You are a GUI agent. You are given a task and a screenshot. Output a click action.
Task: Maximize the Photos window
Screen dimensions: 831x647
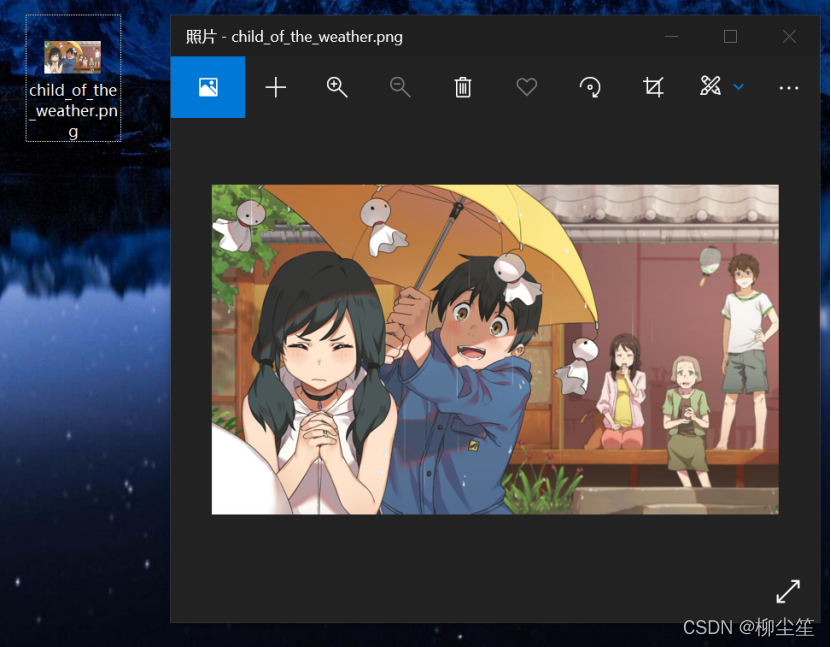[730, 37]
